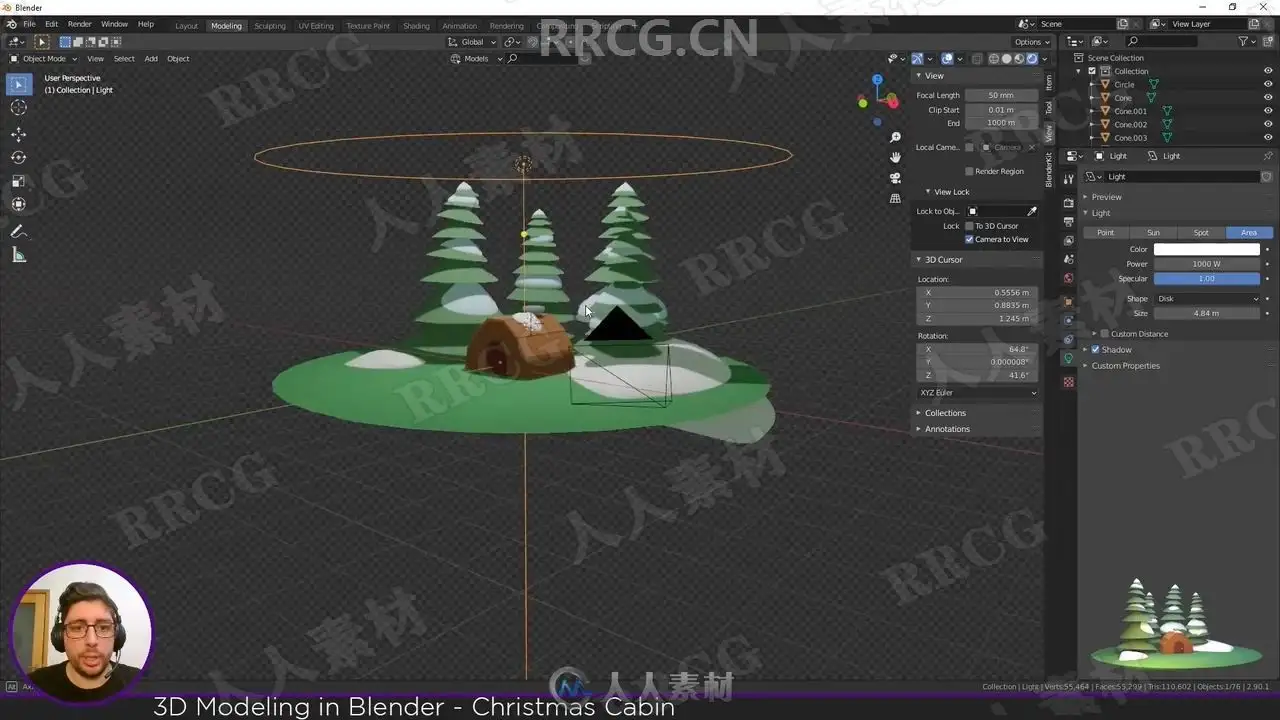
Task: Select the Select Box tool
Action: (18, 85)
